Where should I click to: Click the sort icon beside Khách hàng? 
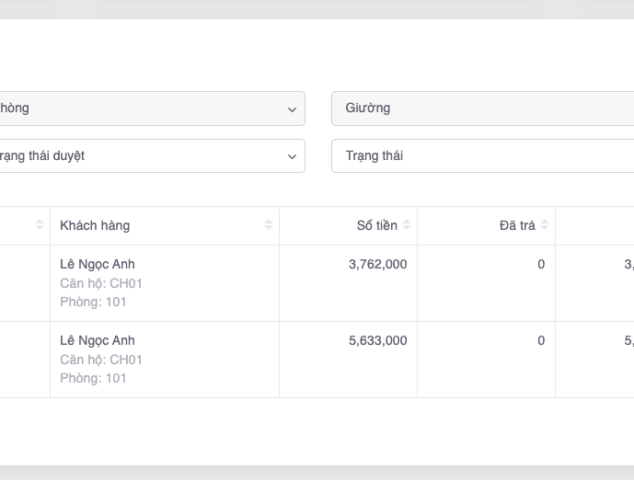click(x=268, y=226)
